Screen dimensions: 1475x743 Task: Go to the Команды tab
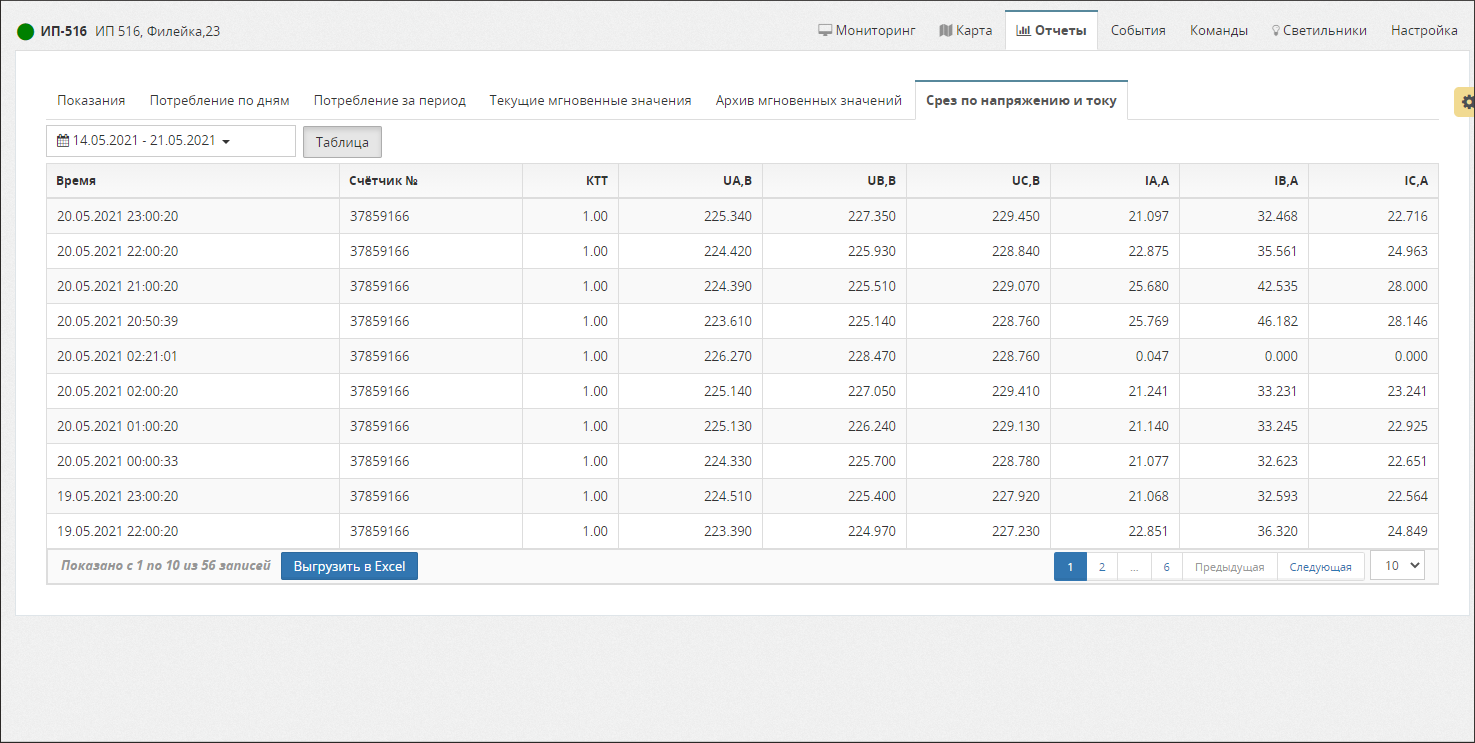pyautogui.click(x=1218, y=30)
